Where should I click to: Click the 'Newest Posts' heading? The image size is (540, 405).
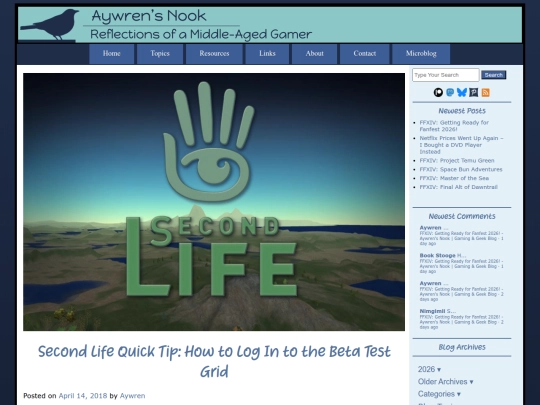[462, 111]
